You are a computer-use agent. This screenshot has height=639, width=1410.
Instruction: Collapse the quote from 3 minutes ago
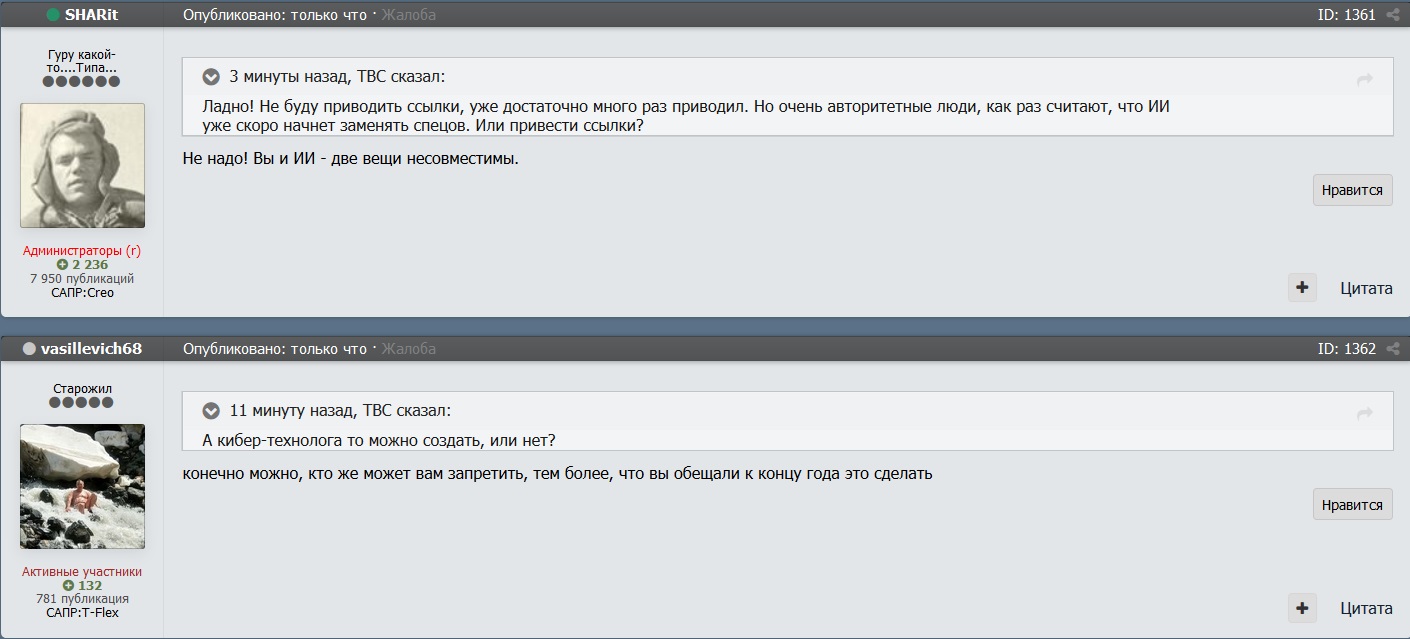211,77
